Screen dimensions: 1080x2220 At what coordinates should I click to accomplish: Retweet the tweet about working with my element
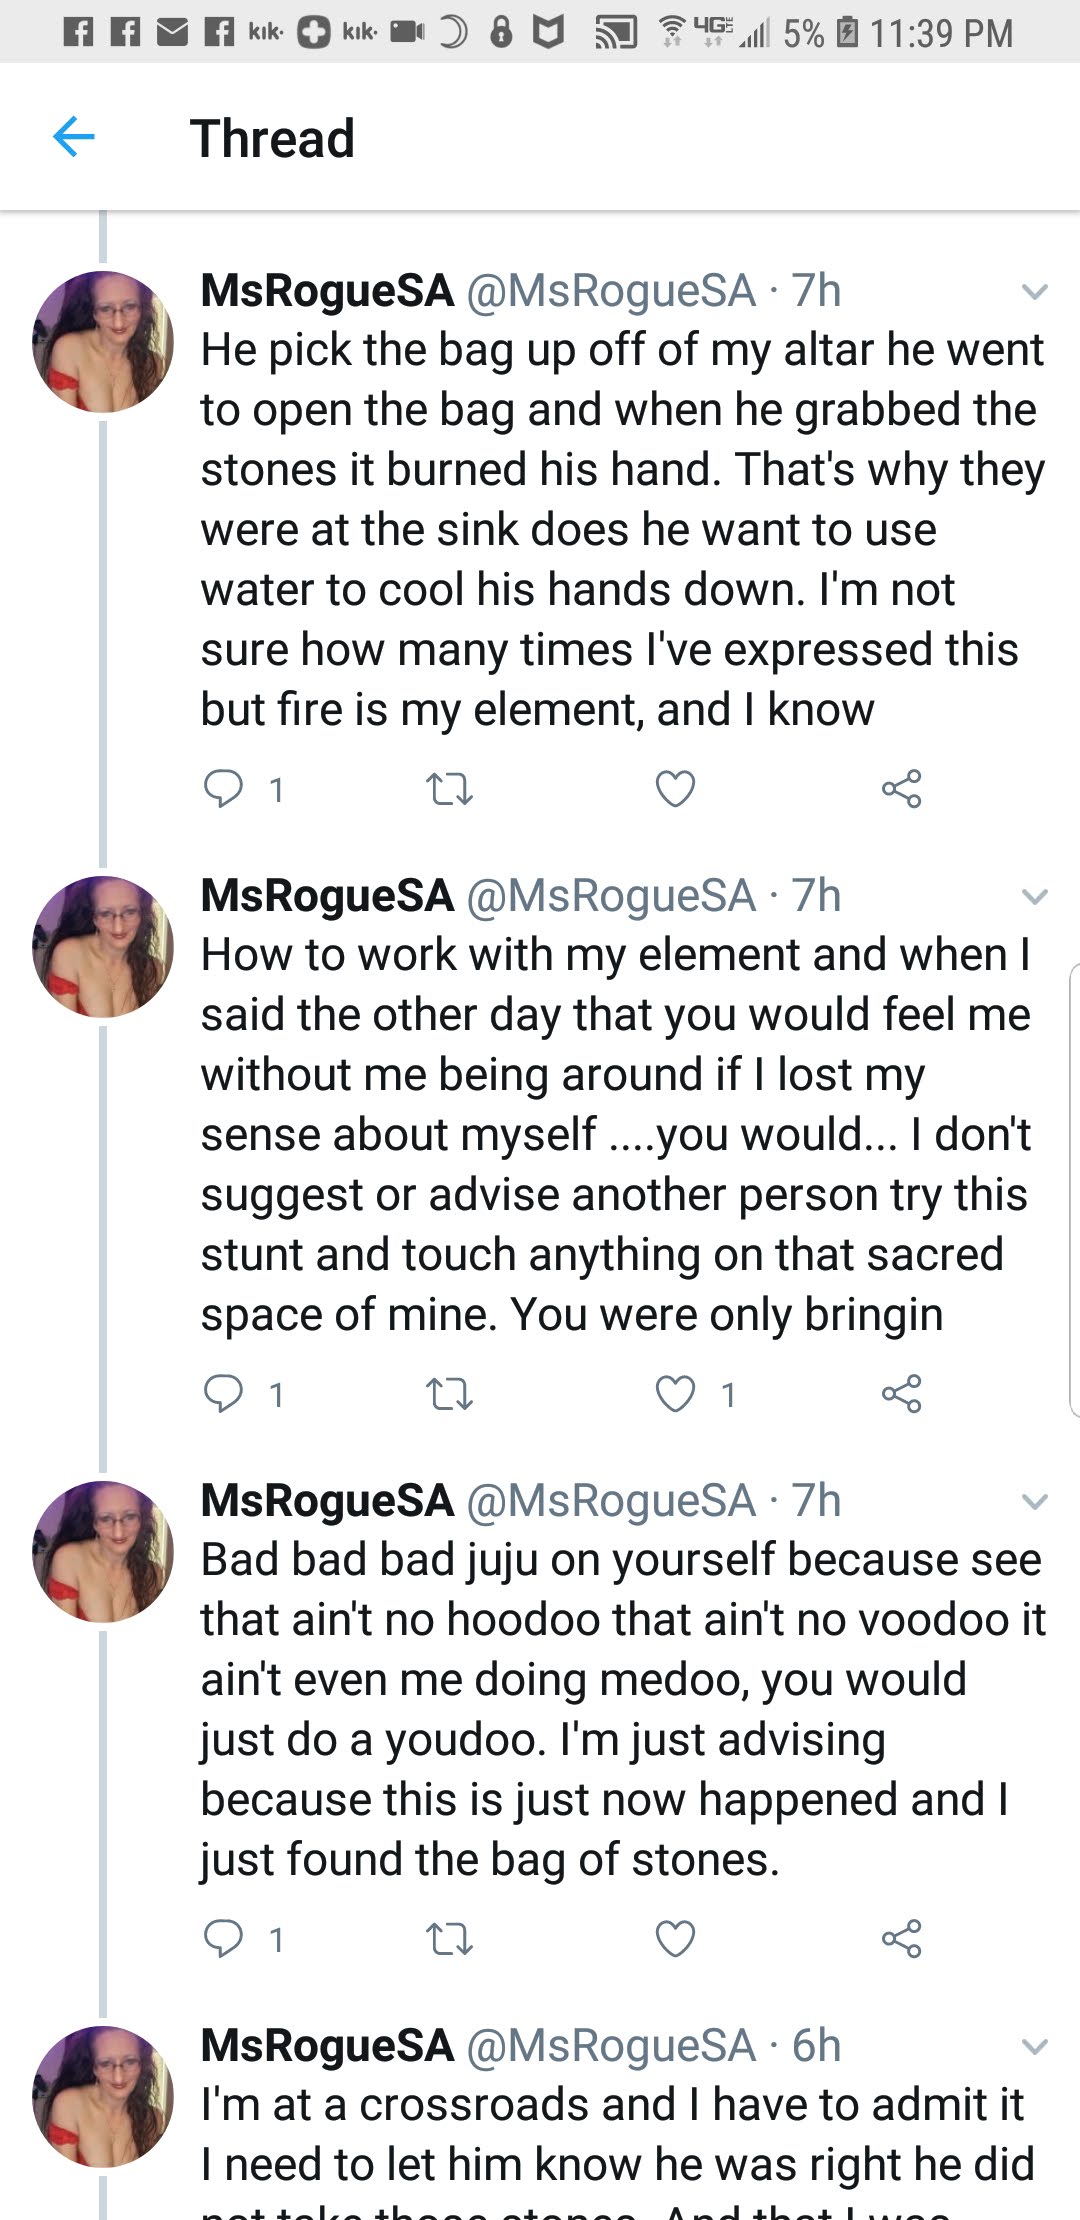point(449,1394)
